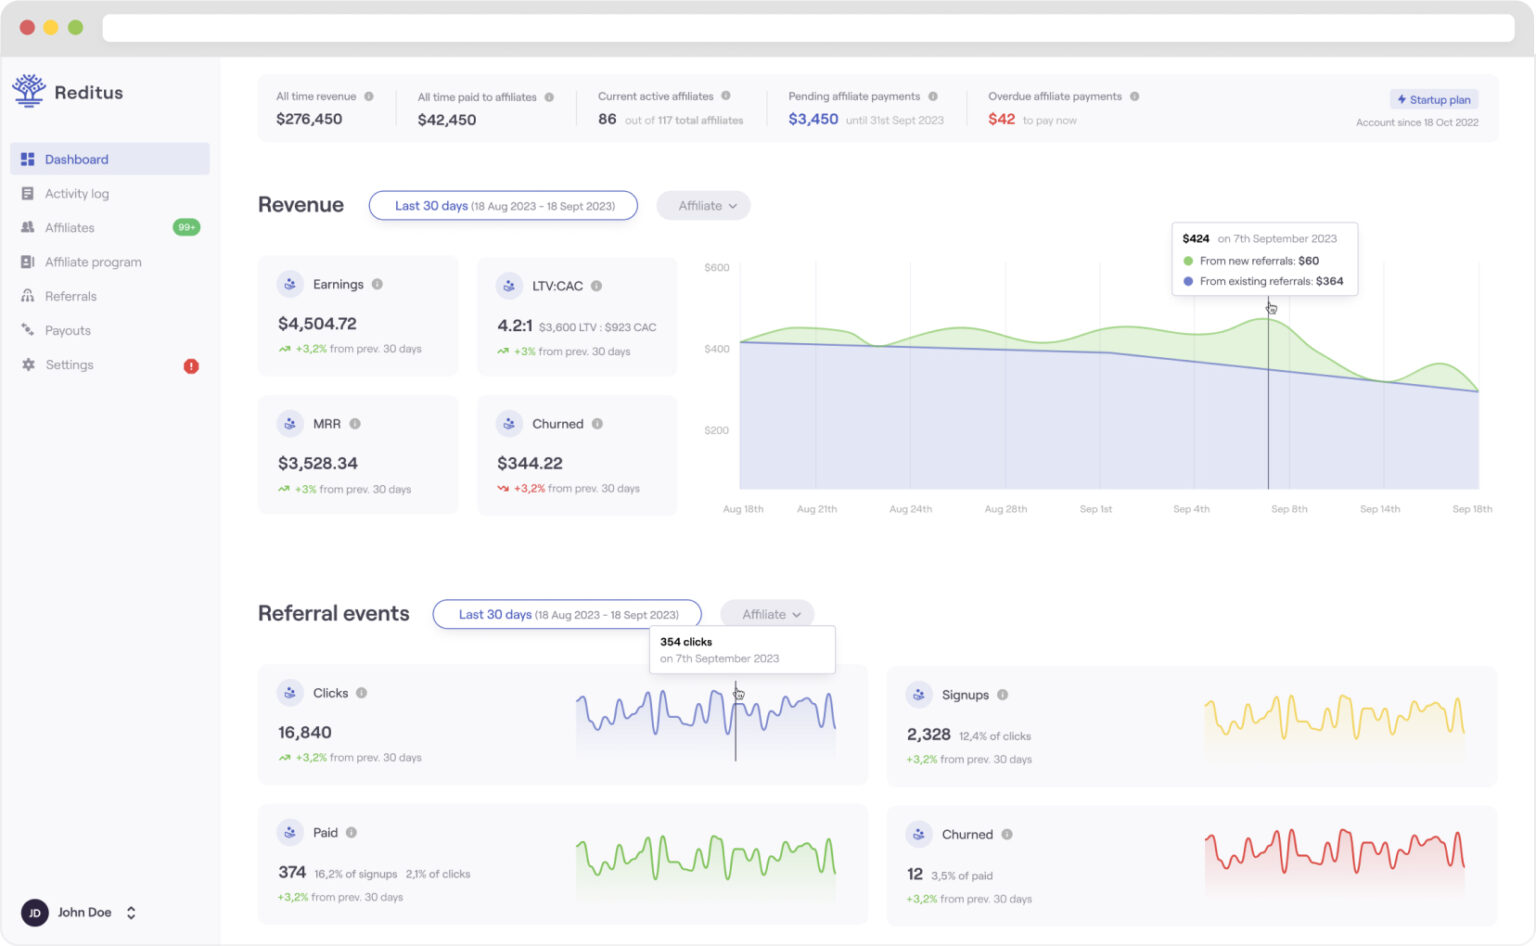Open Settings via the gear icon
1536x946 pixels.
click(27, 364)
